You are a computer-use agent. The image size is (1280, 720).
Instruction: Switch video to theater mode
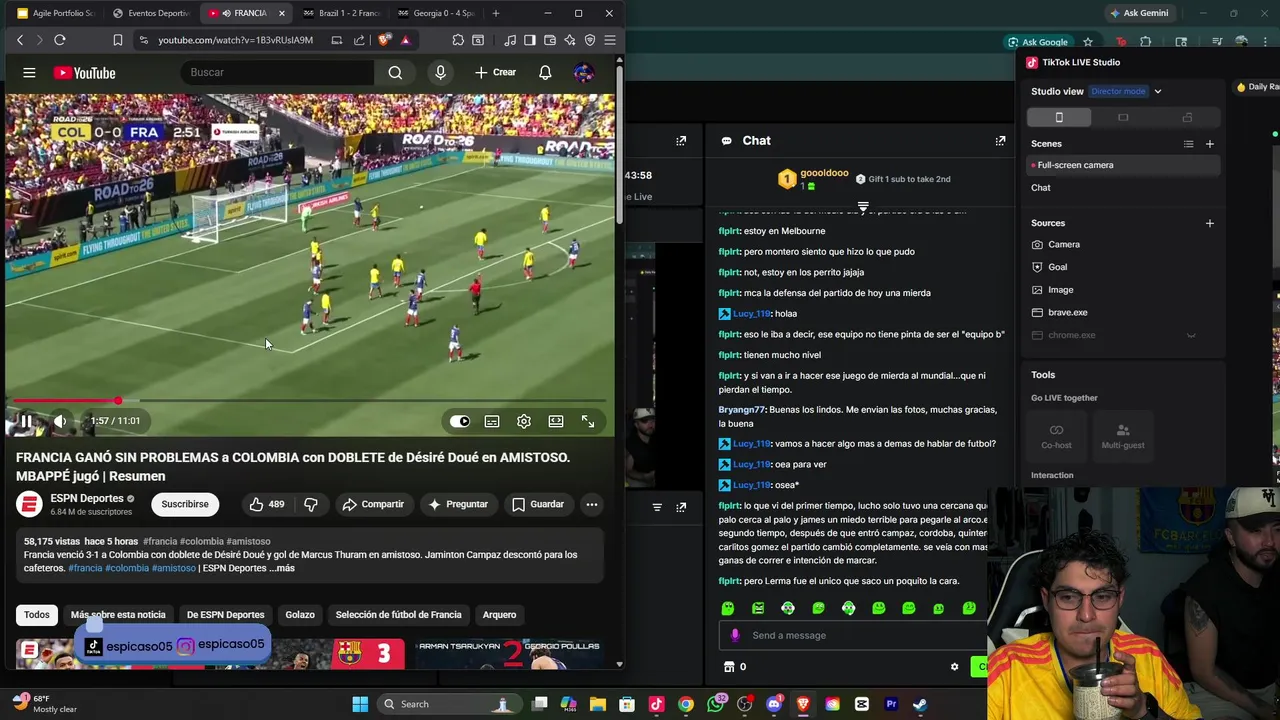click(556, 421)
